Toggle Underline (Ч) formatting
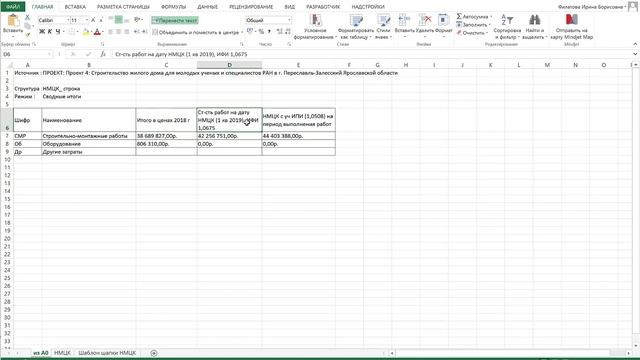 click(x=58, y=32)
